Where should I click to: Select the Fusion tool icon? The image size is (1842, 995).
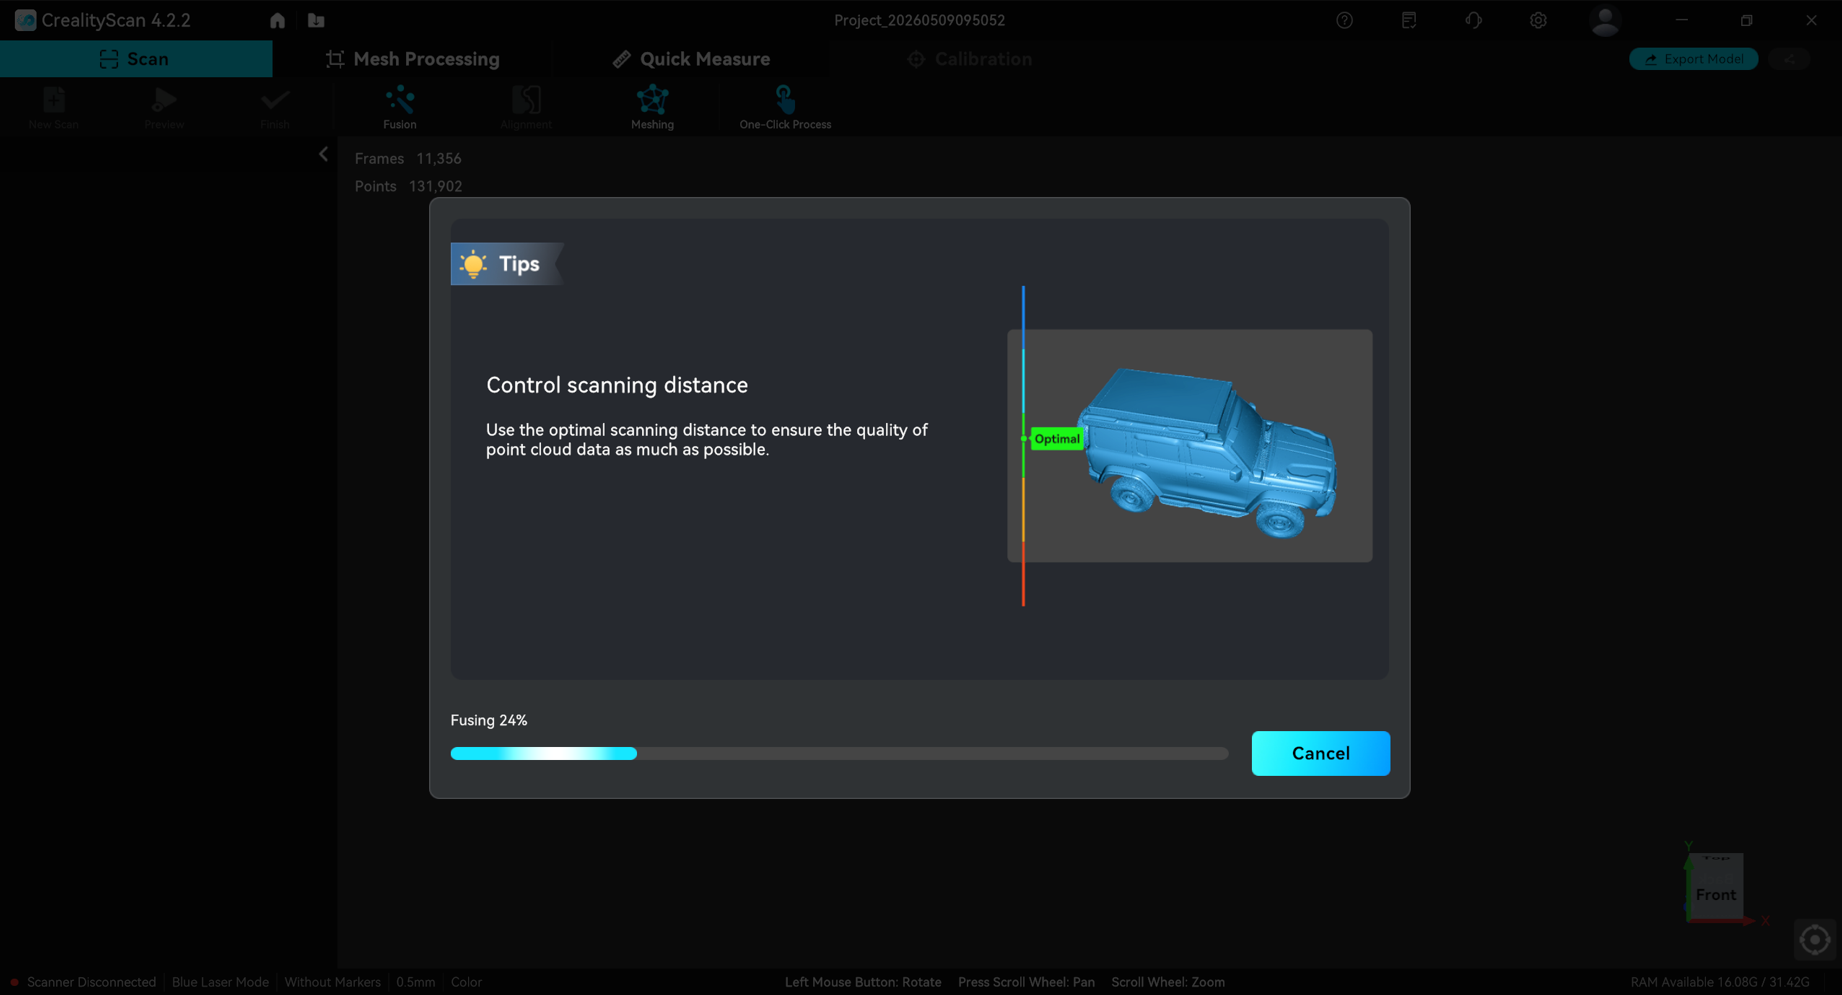point(400,100)
